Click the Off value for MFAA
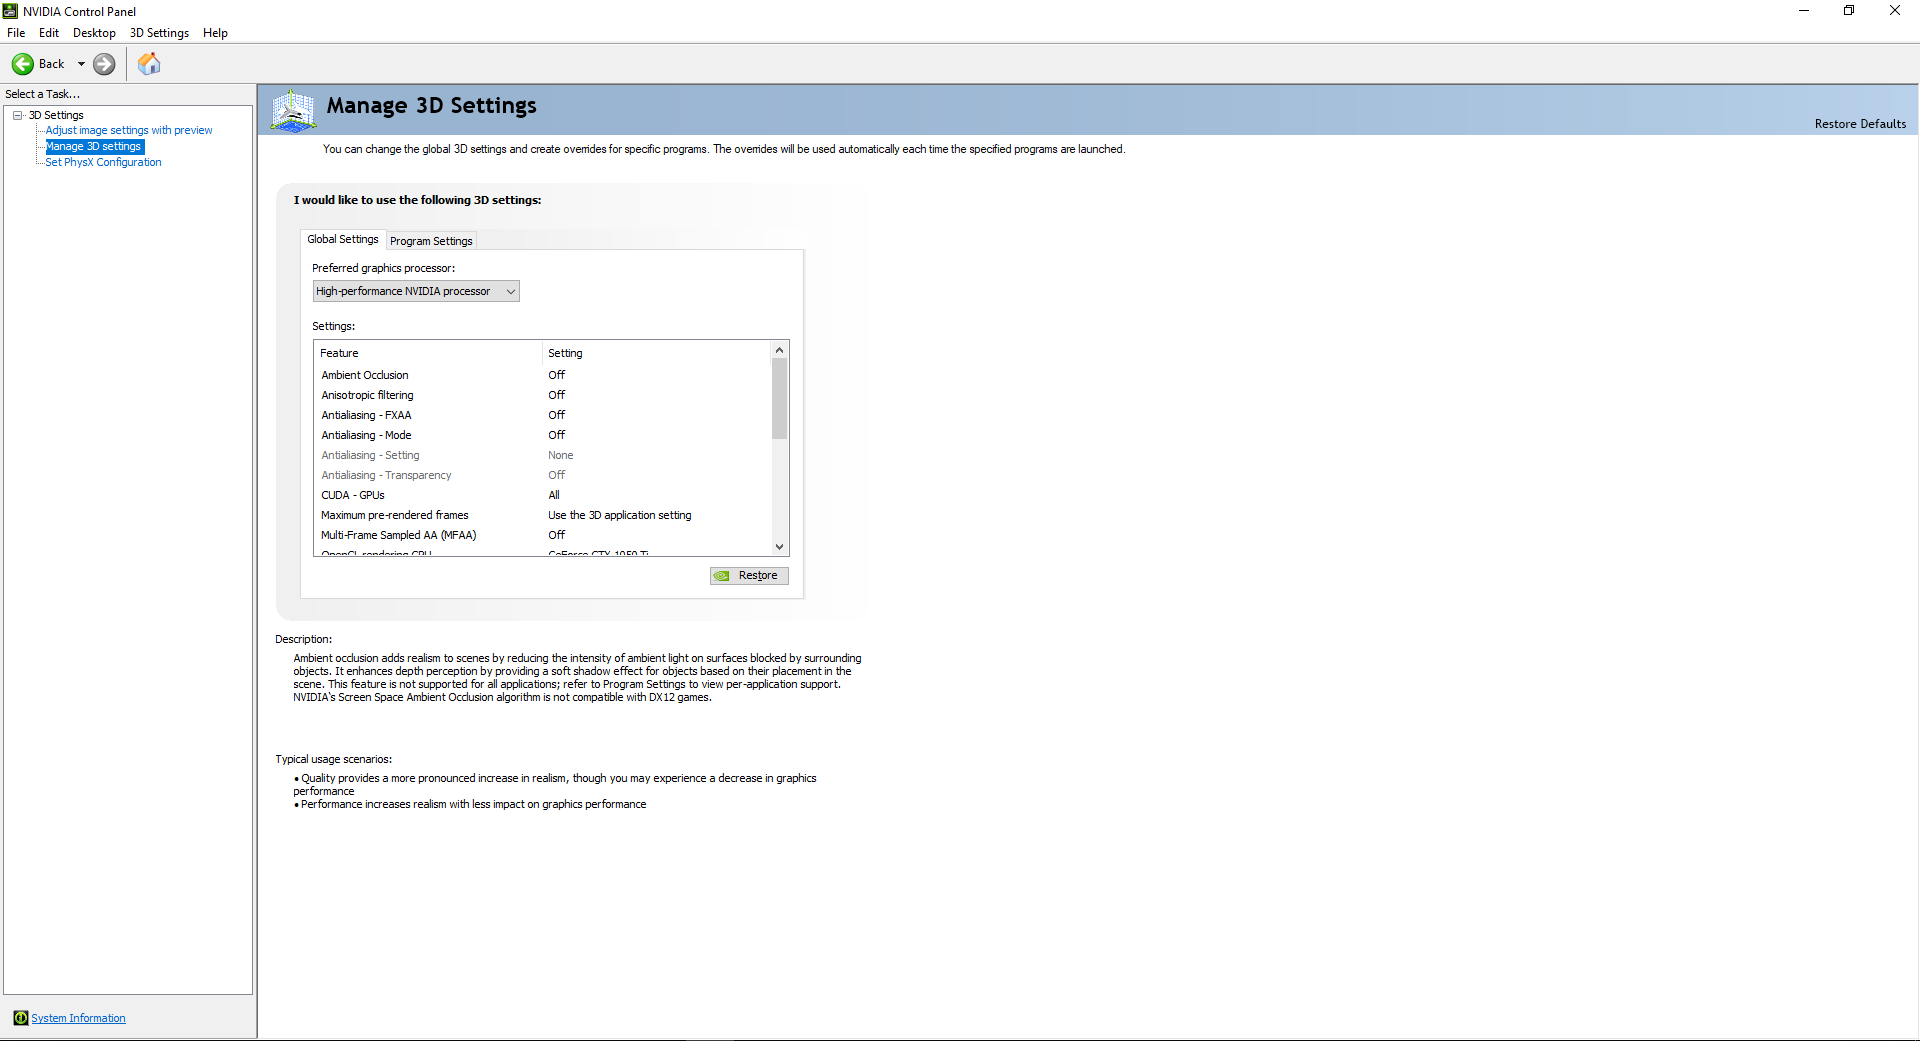 (x=557, y=535)
